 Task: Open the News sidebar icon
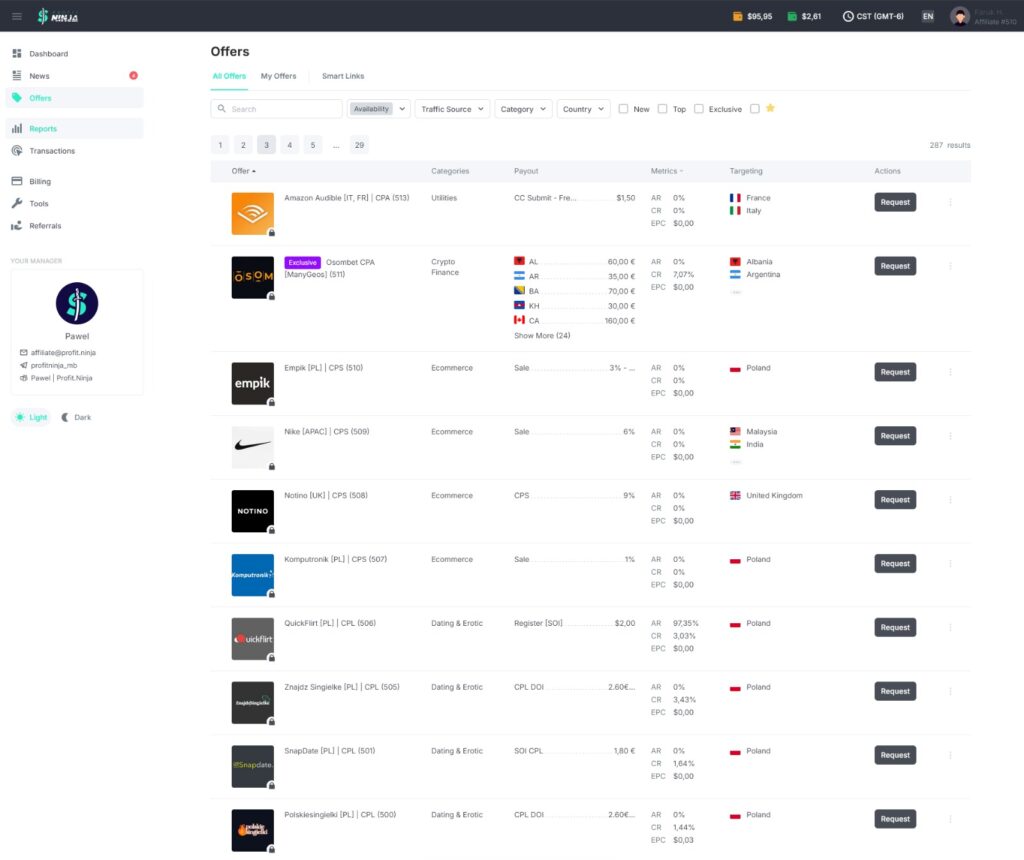click(x=17, y=76)
